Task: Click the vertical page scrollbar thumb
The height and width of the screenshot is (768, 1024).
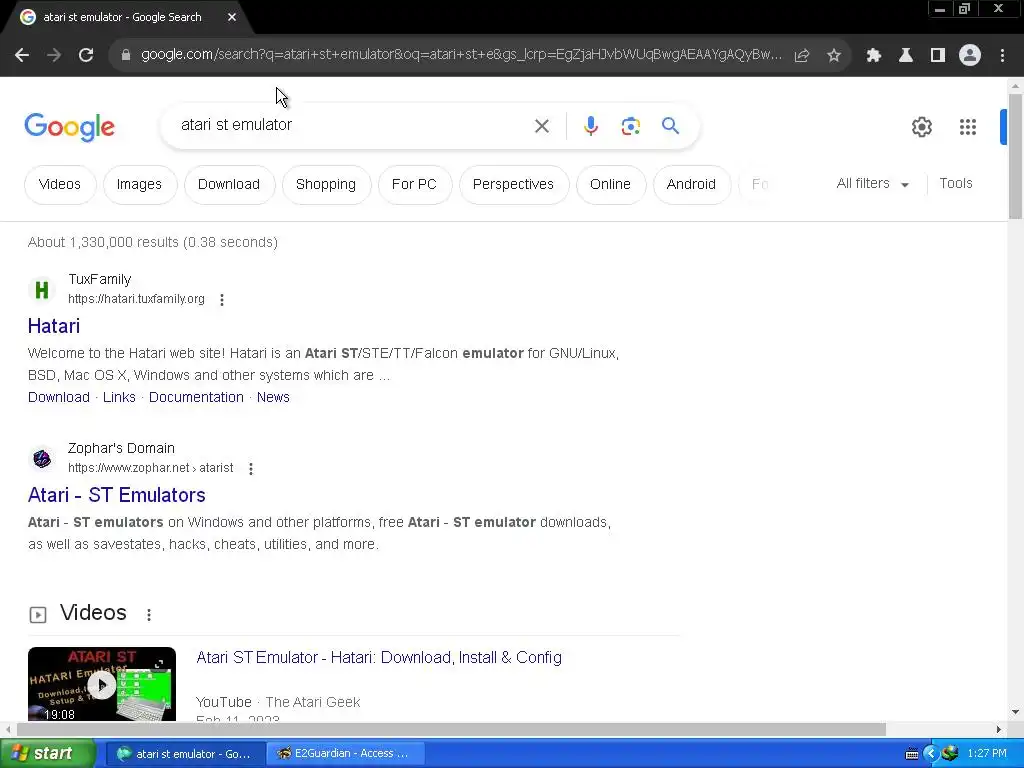Action: tap(1016, 156)
